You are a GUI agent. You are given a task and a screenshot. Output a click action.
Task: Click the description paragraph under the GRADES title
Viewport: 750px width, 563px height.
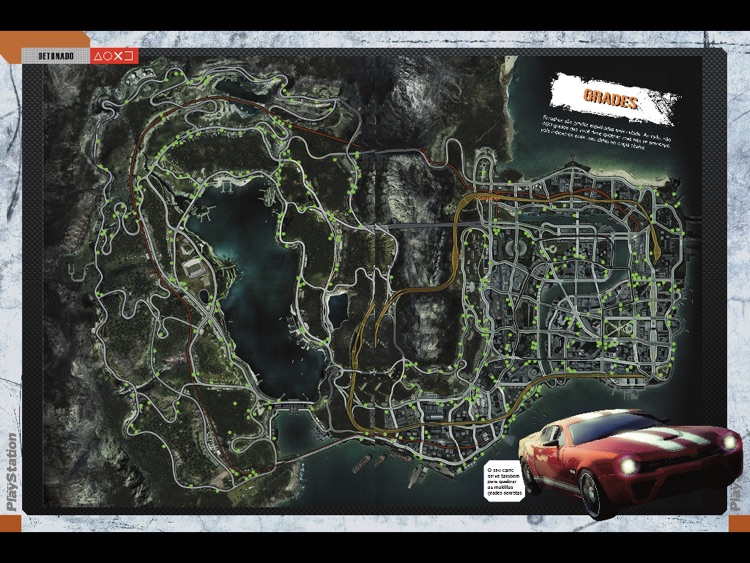(x=607, y=132)
